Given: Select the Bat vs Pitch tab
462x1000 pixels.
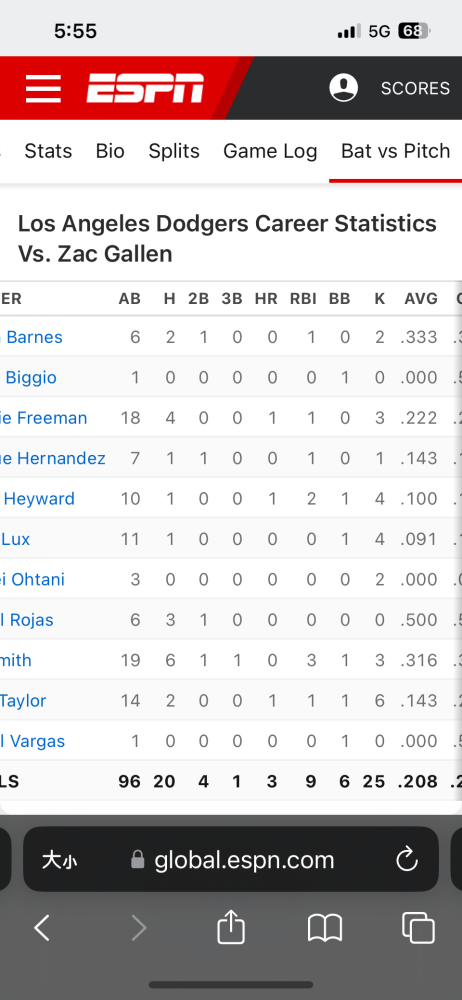Looking at the screenshot, I should [396, 151].
